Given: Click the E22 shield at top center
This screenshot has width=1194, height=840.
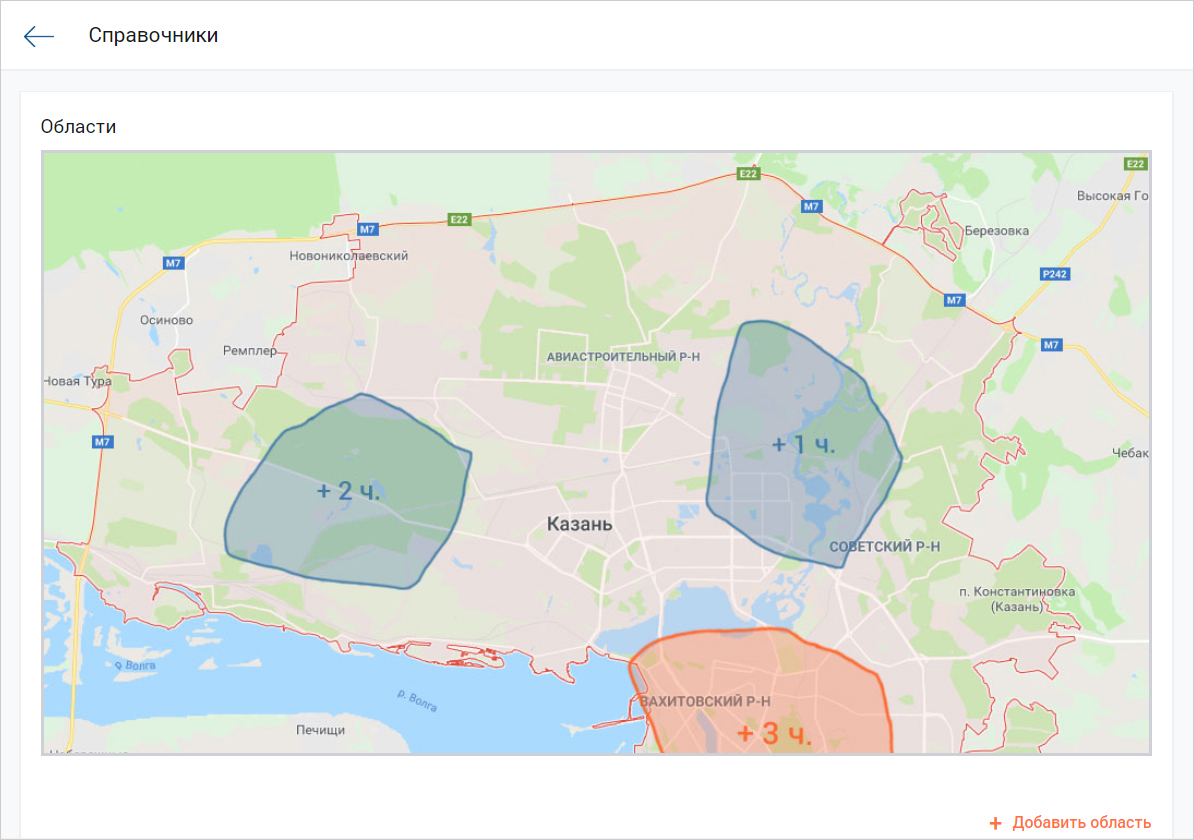Looking at the screenshot, I should pos(749,174).
